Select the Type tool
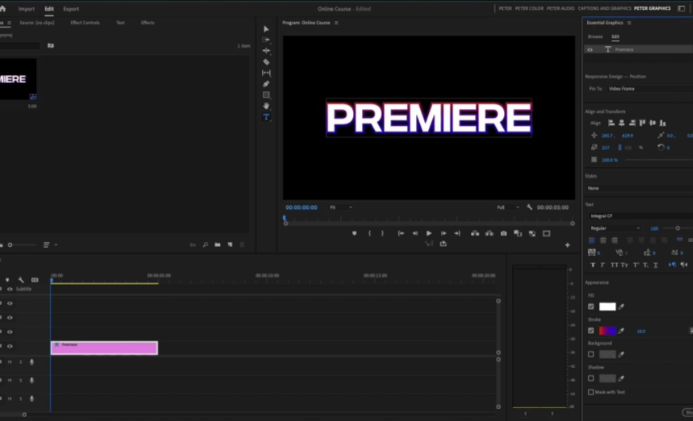This screenshot has height=421, width=693. (x=266, y=117)
